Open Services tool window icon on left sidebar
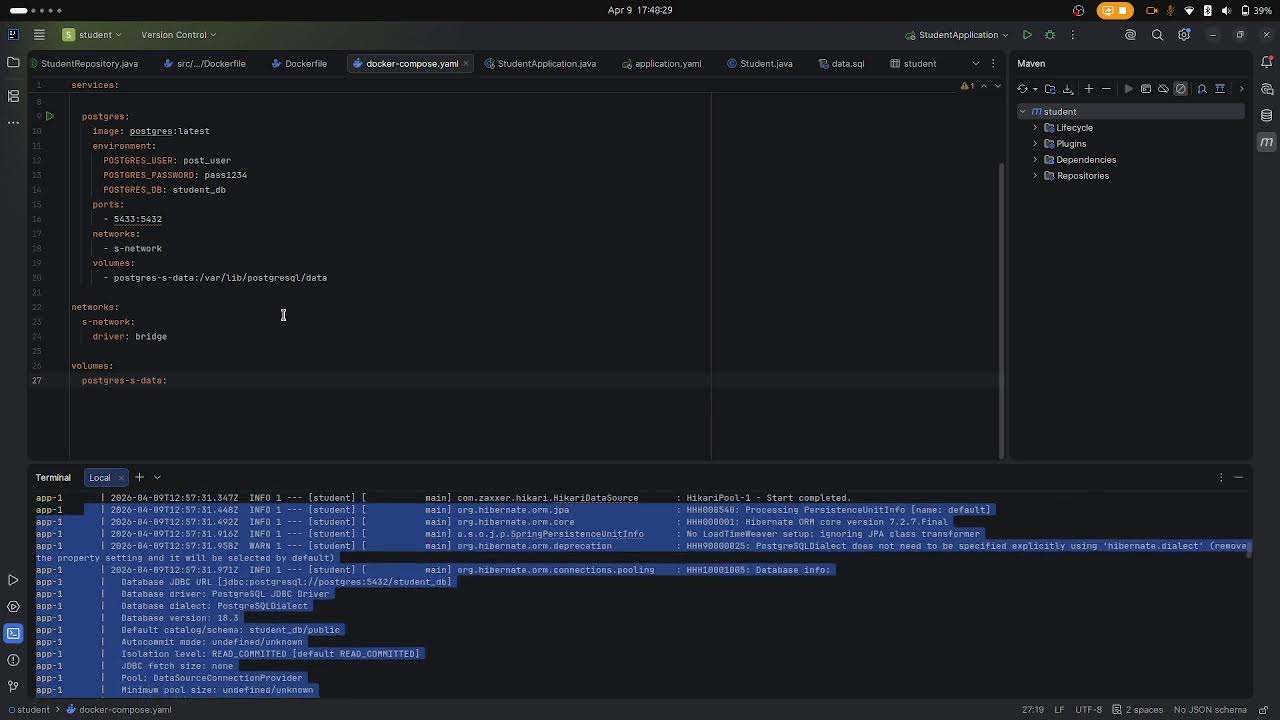 [13, 607]
